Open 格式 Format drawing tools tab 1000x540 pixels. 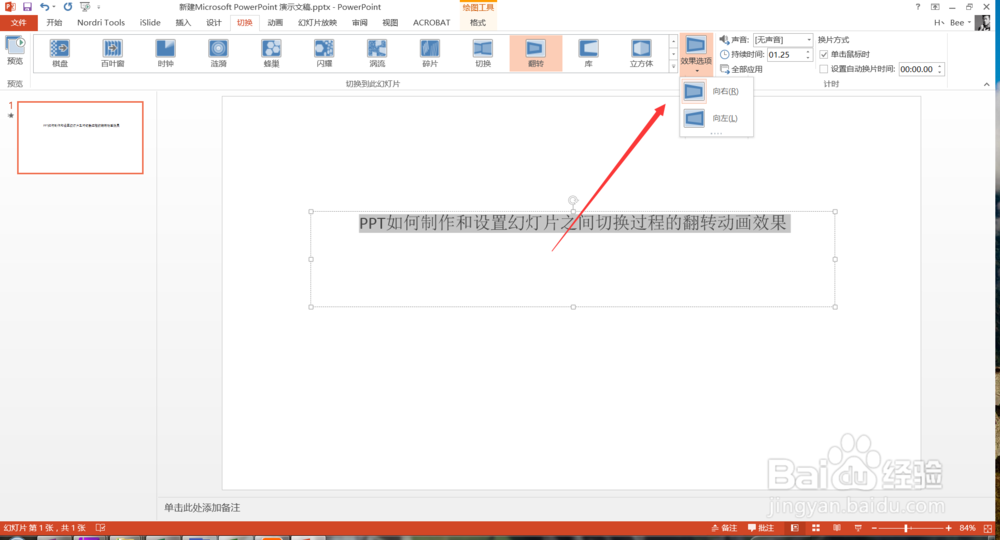(x=478, y=22)
